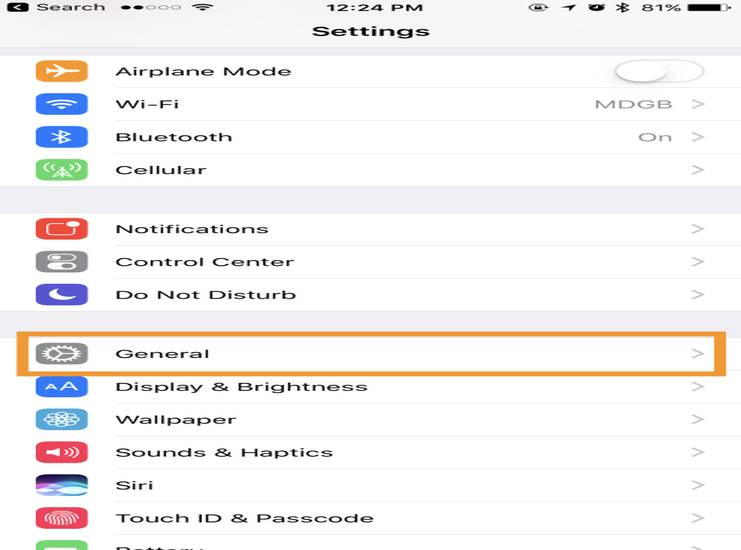Tap the gray Control Center icon
The image size is (741, 550).
pyautogui.click(x=61, y=262)
